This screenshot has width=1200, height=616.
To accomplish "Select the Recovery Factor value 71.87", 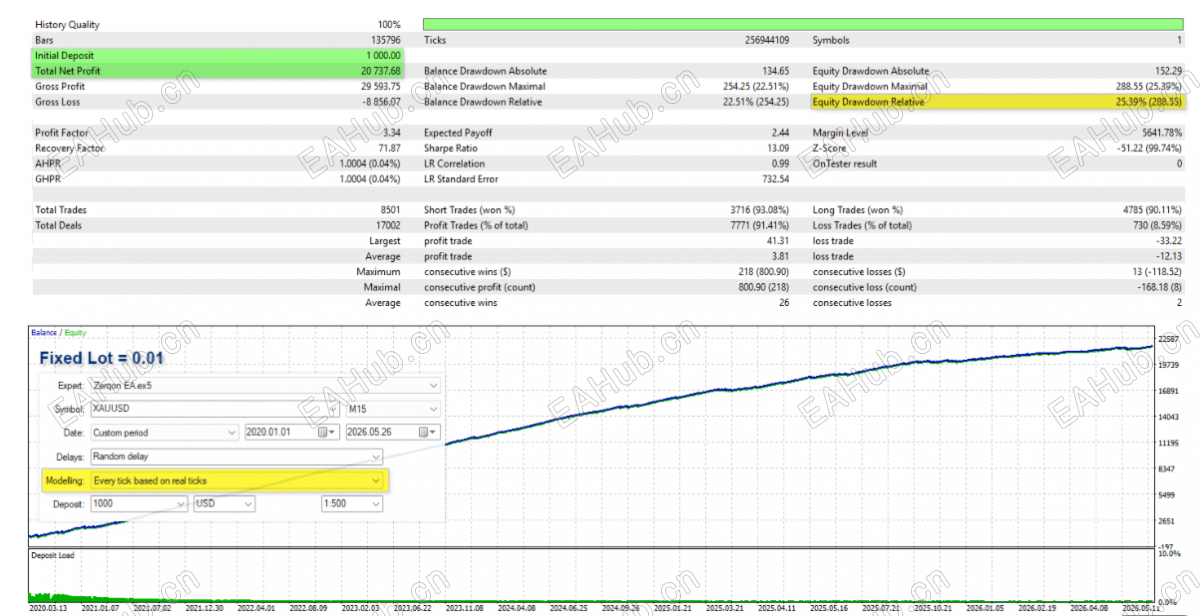I will 389,148.
